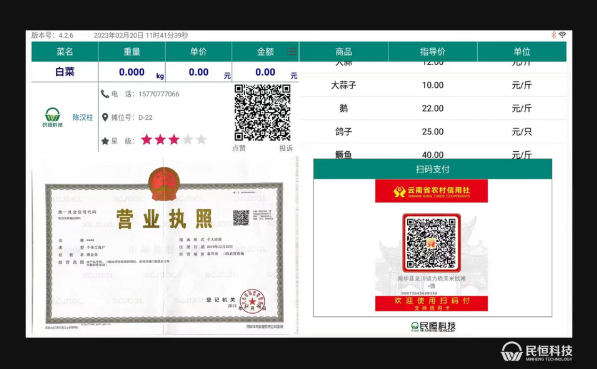Click the green 民恒科技 vendor logo
597x369 pixels.
click(x=52, y=117)
